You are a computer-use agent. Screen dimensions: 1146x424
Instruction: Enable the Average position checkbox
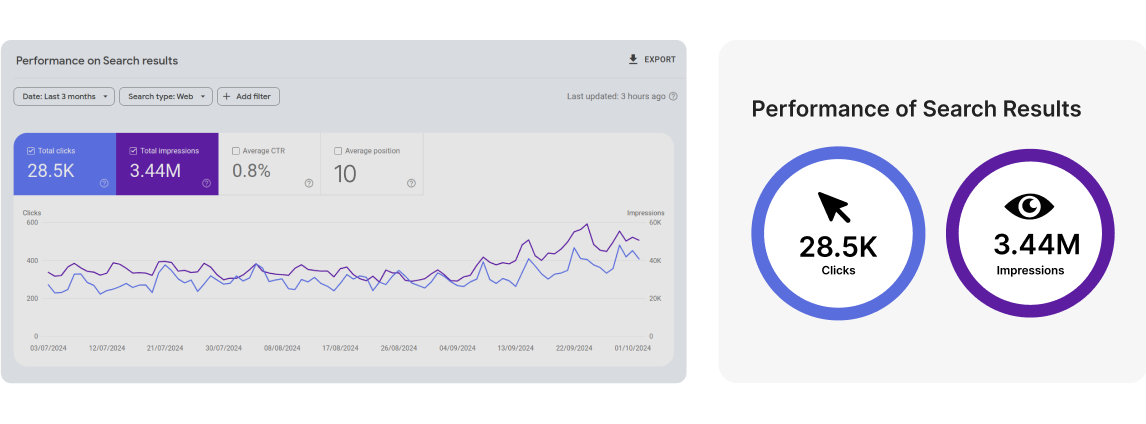[x=338, y=151]
